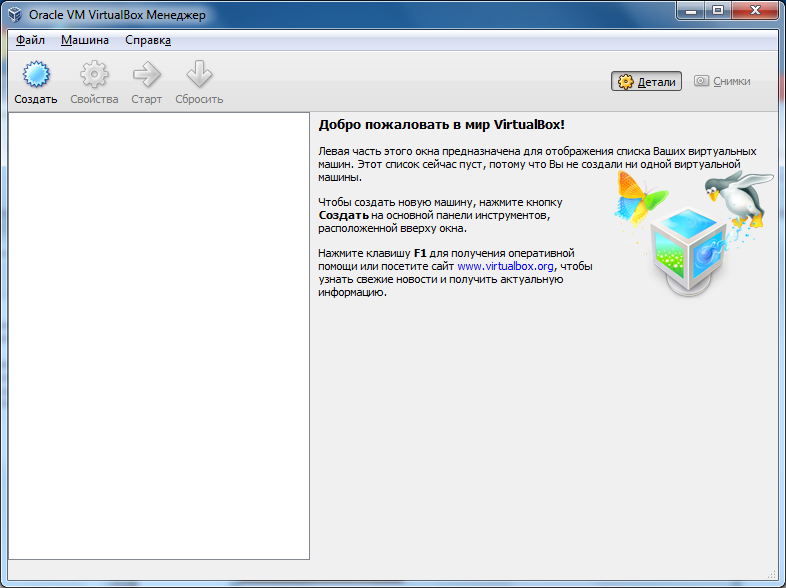Click the Старт arrow toolbar icon
This screenshot has width=786, height=588.
pyautogui.click(x=146, y=74)
